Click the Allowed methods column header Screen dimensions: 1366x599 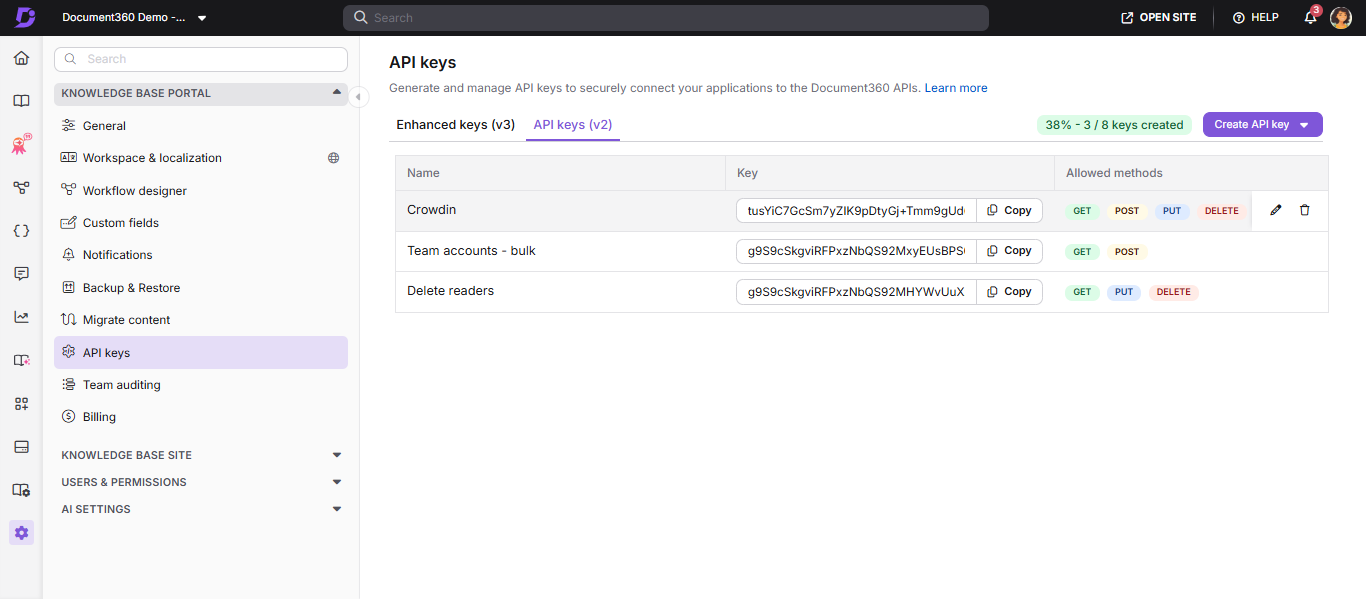click(1191, 173)
